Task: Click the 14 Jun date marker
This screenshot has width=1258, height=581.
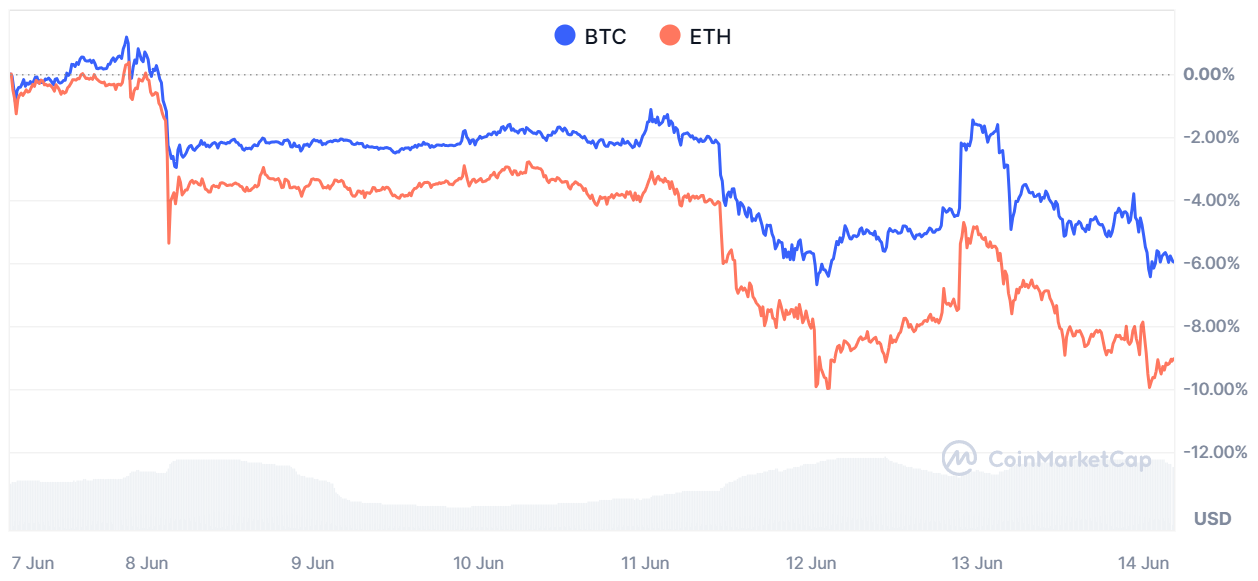Action: tap(1144, 562)
